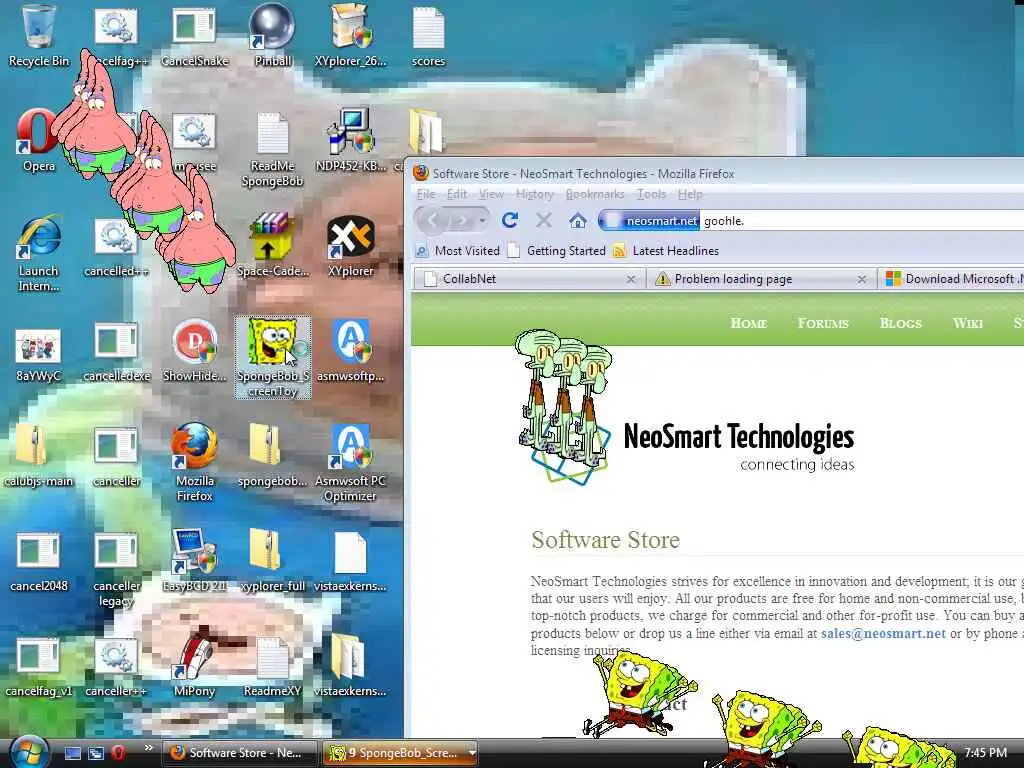Viewport: 1024px width, 768px height.
Task: Open Wiki in NeoSmart navigation bar
Action: pyautogui.click(x=967, y=323)
